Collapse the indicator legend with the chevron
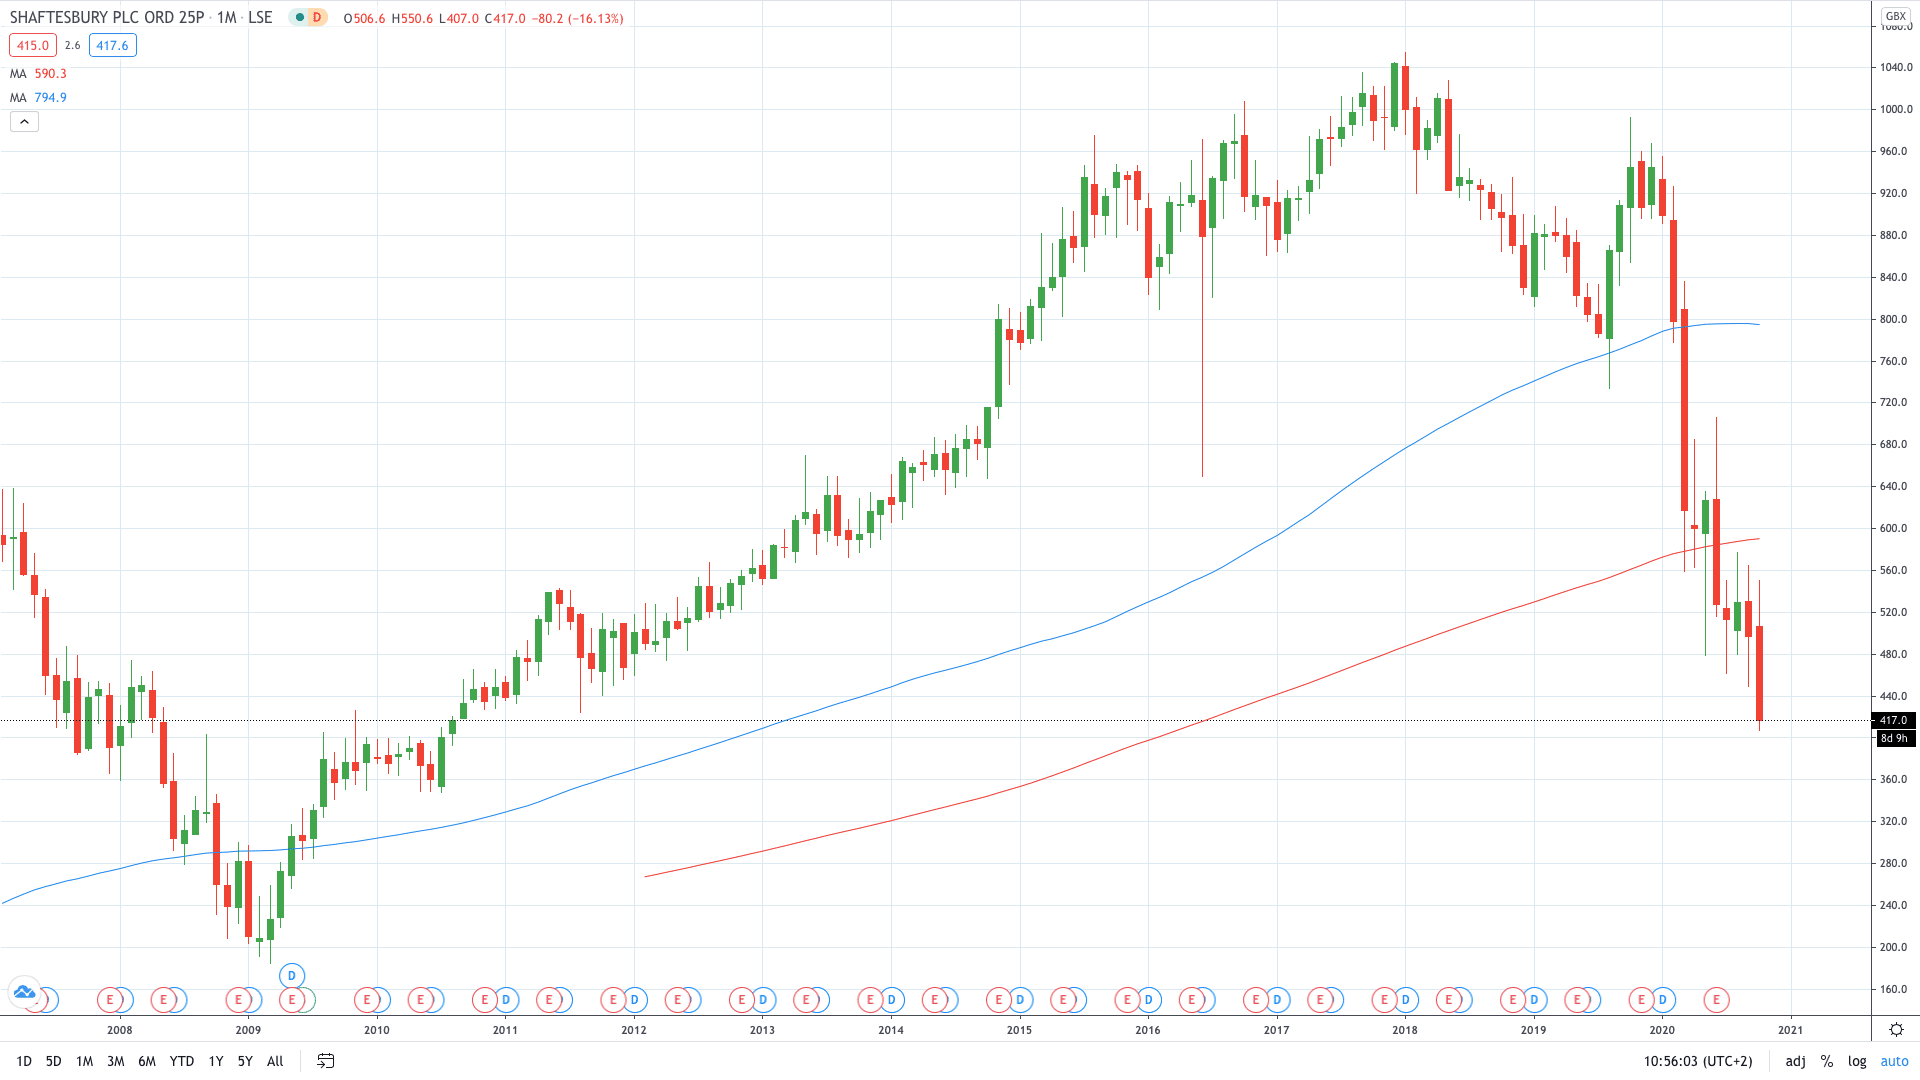1920x1080 pixels. pos(24,122)
